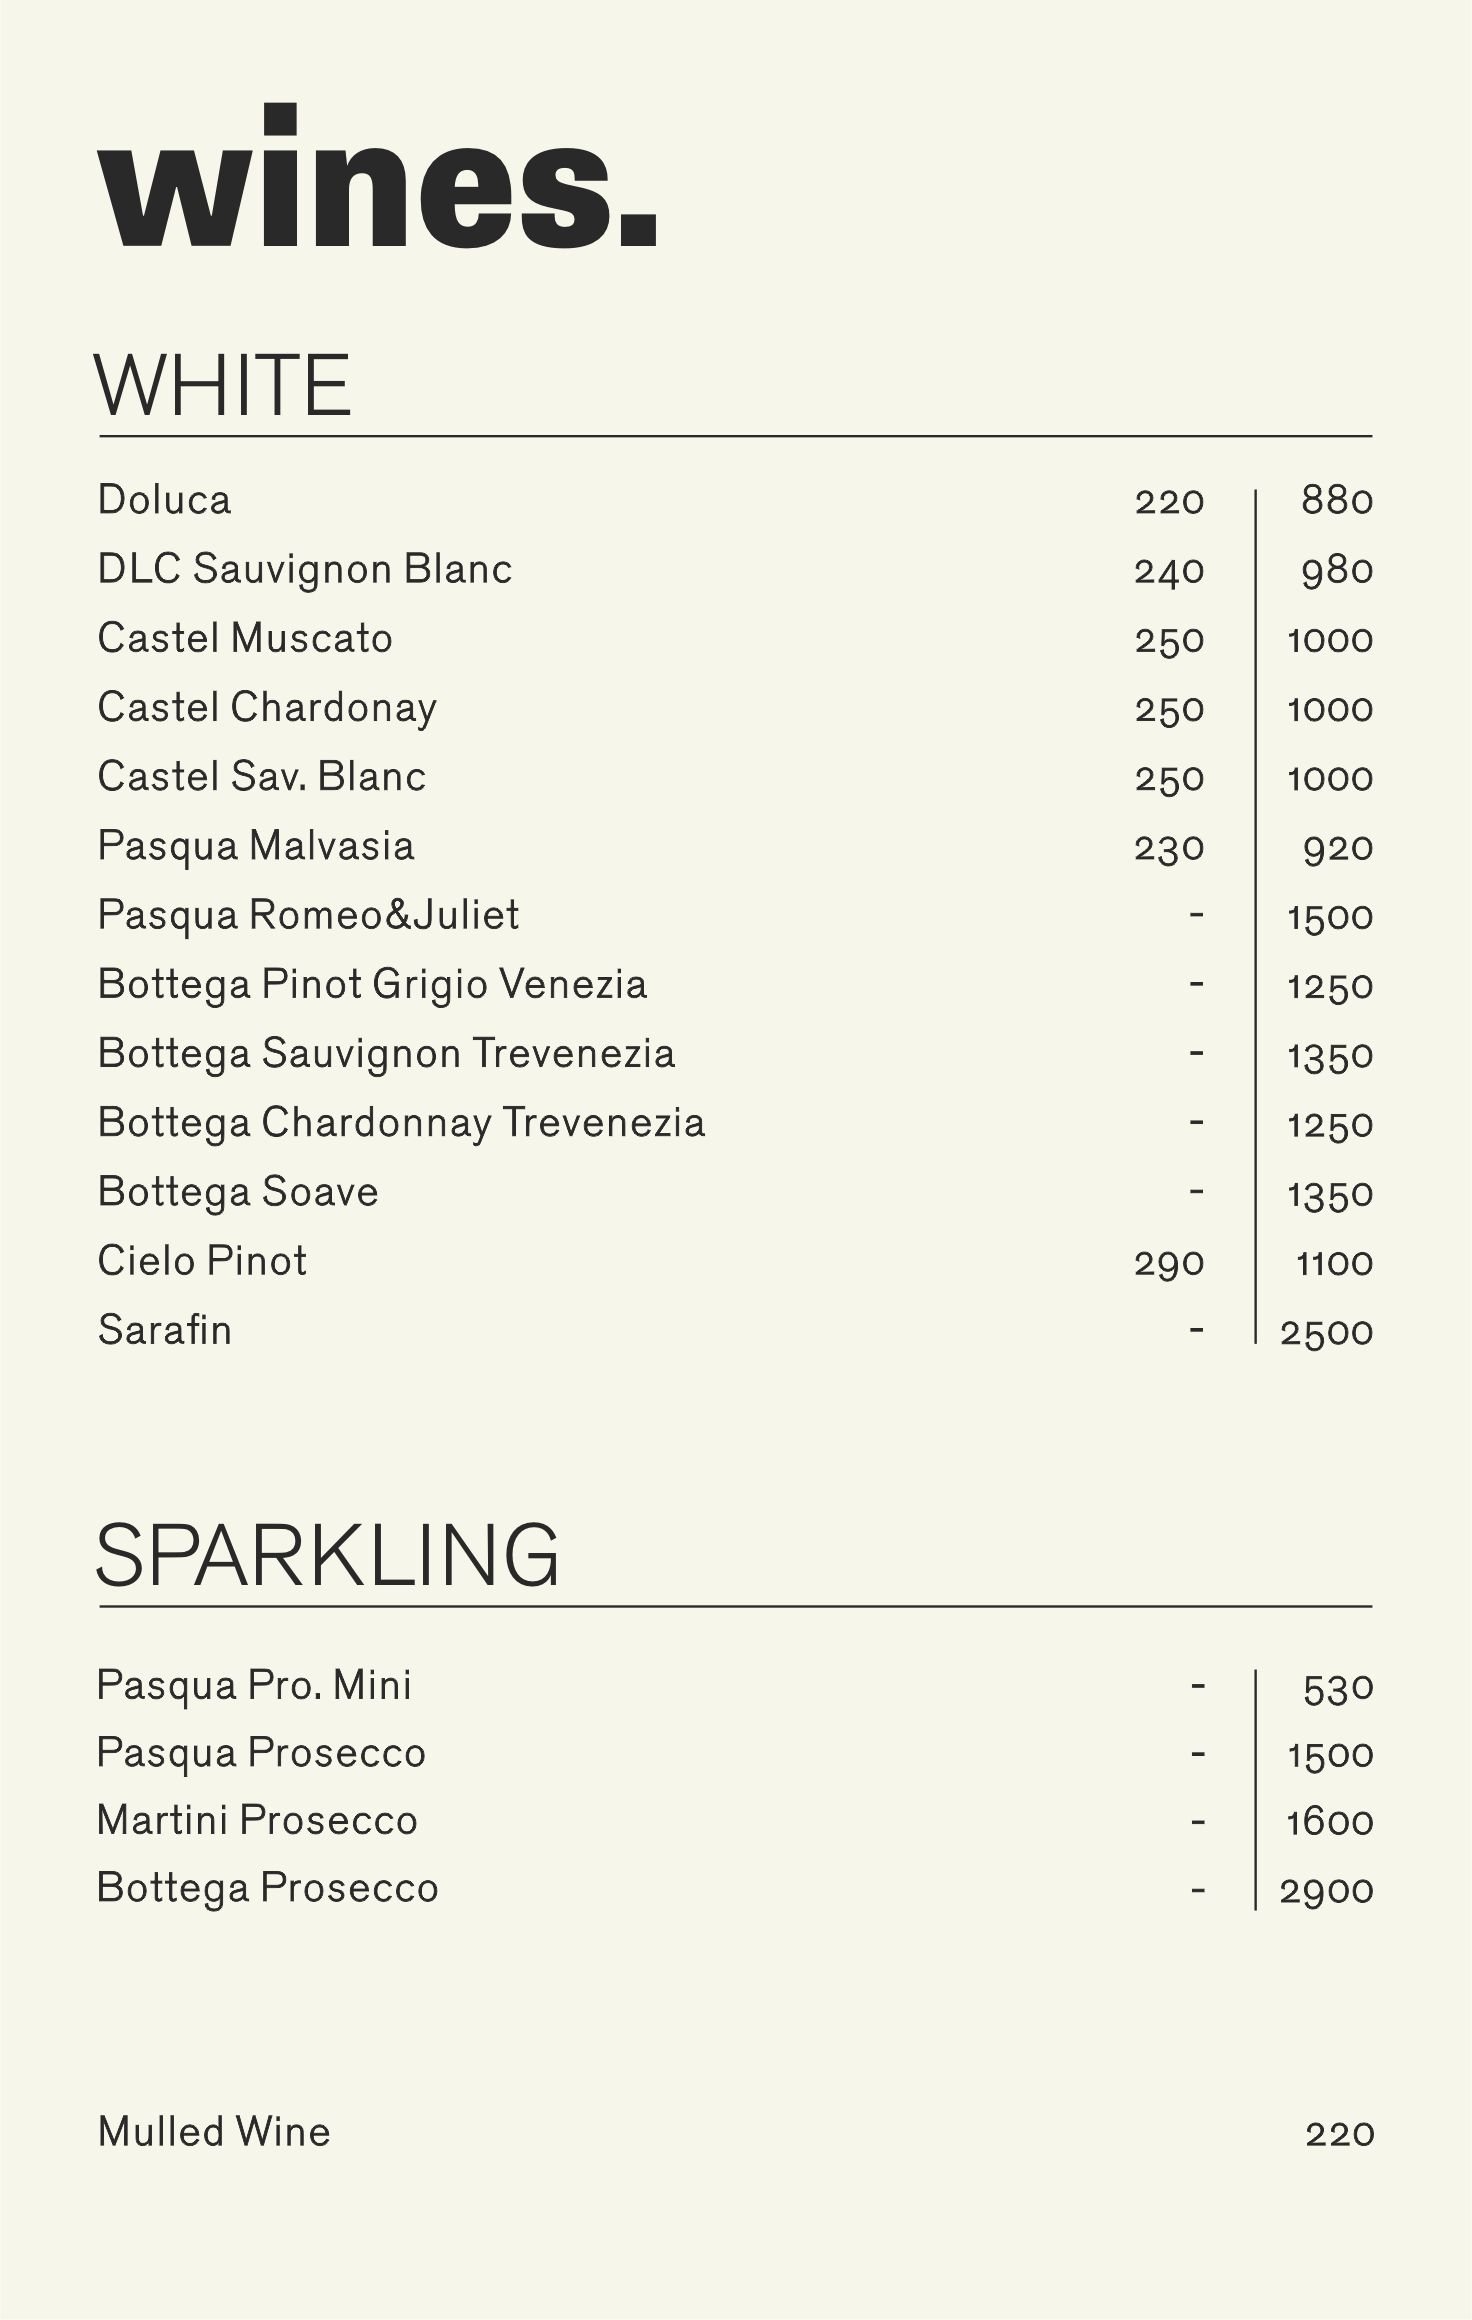The image size is (1472, 2320).
Task: Click Castel Muscato wine name
Action: 245,638
